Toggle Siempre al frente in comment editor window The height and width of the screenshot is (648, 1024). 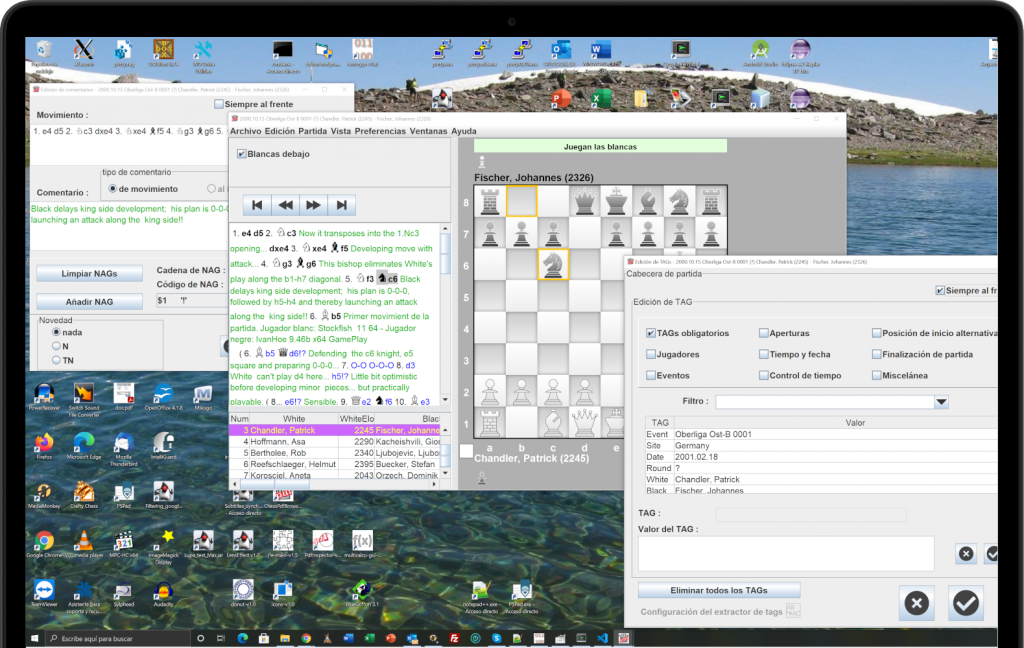click(x=219, y=104)
